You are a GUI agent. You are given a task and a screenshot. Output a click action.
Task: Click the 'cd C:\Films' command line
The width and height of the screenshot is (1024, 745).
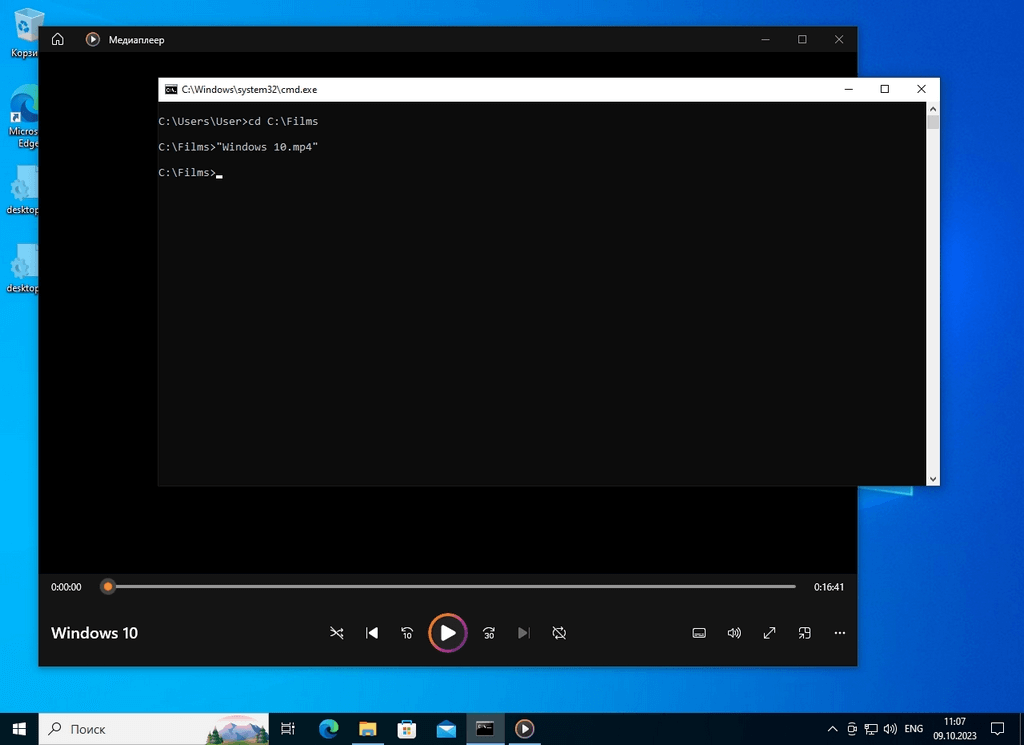click(x=283, y=121)
